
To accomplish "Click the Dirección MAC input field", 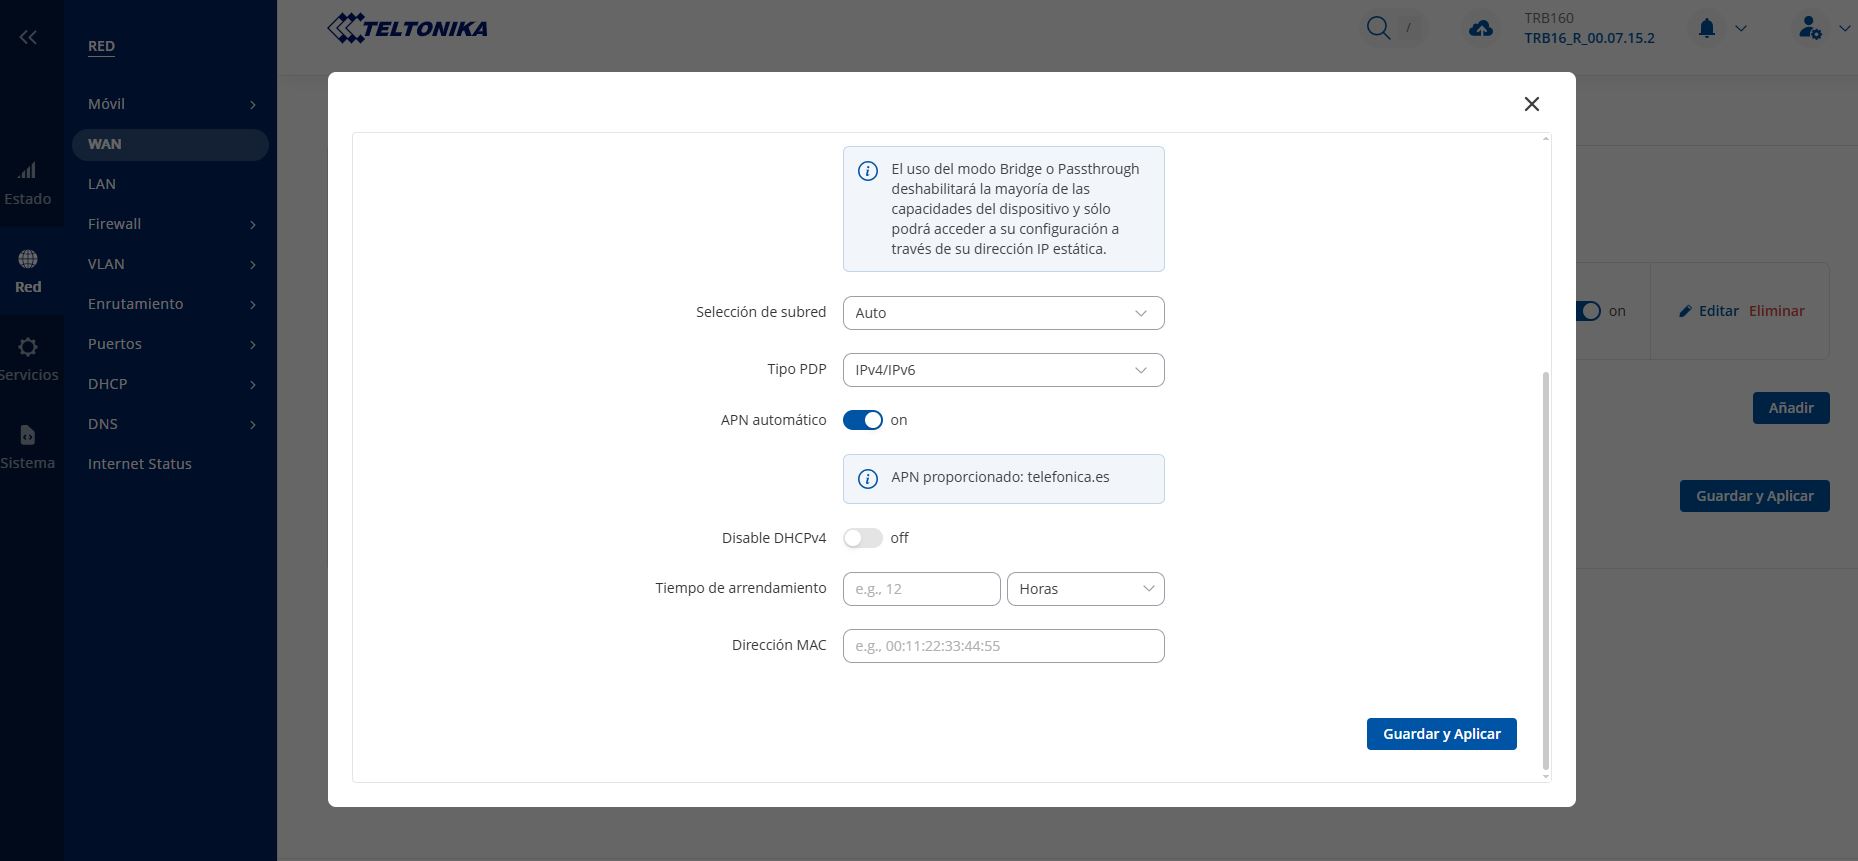I will [x=1003, y=646].
